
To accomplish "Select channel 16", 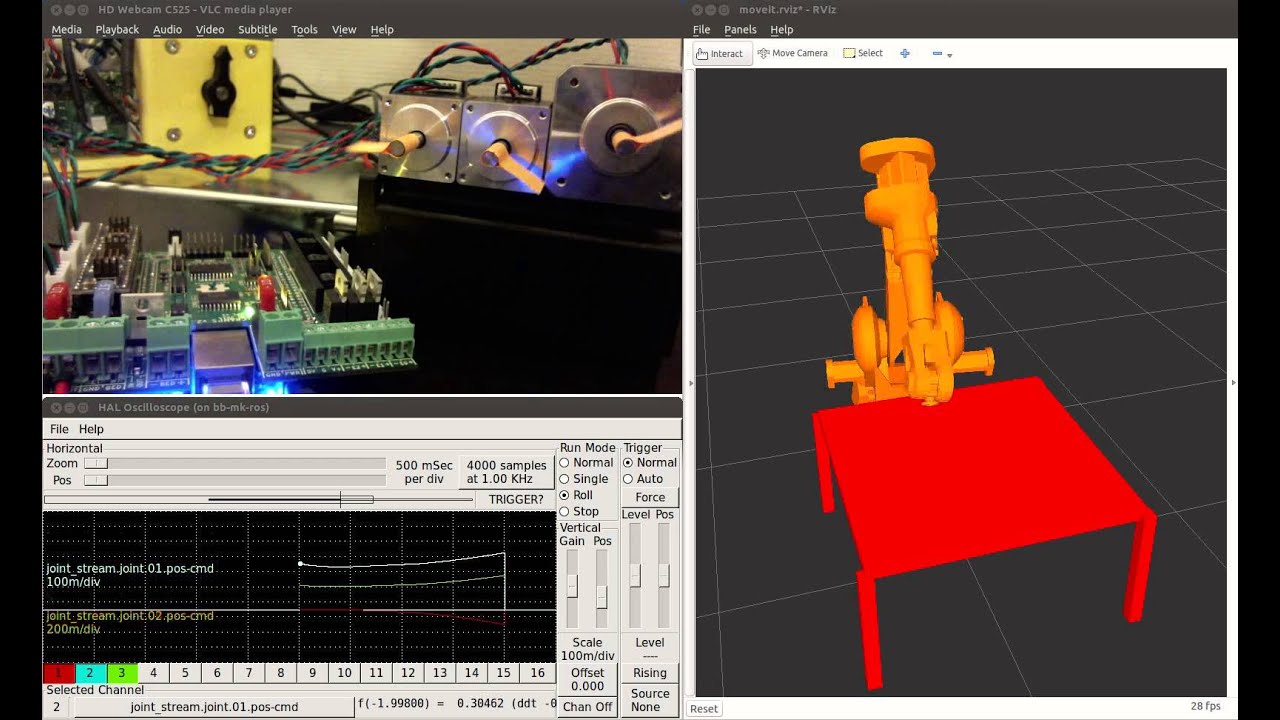I will point(537,674).
